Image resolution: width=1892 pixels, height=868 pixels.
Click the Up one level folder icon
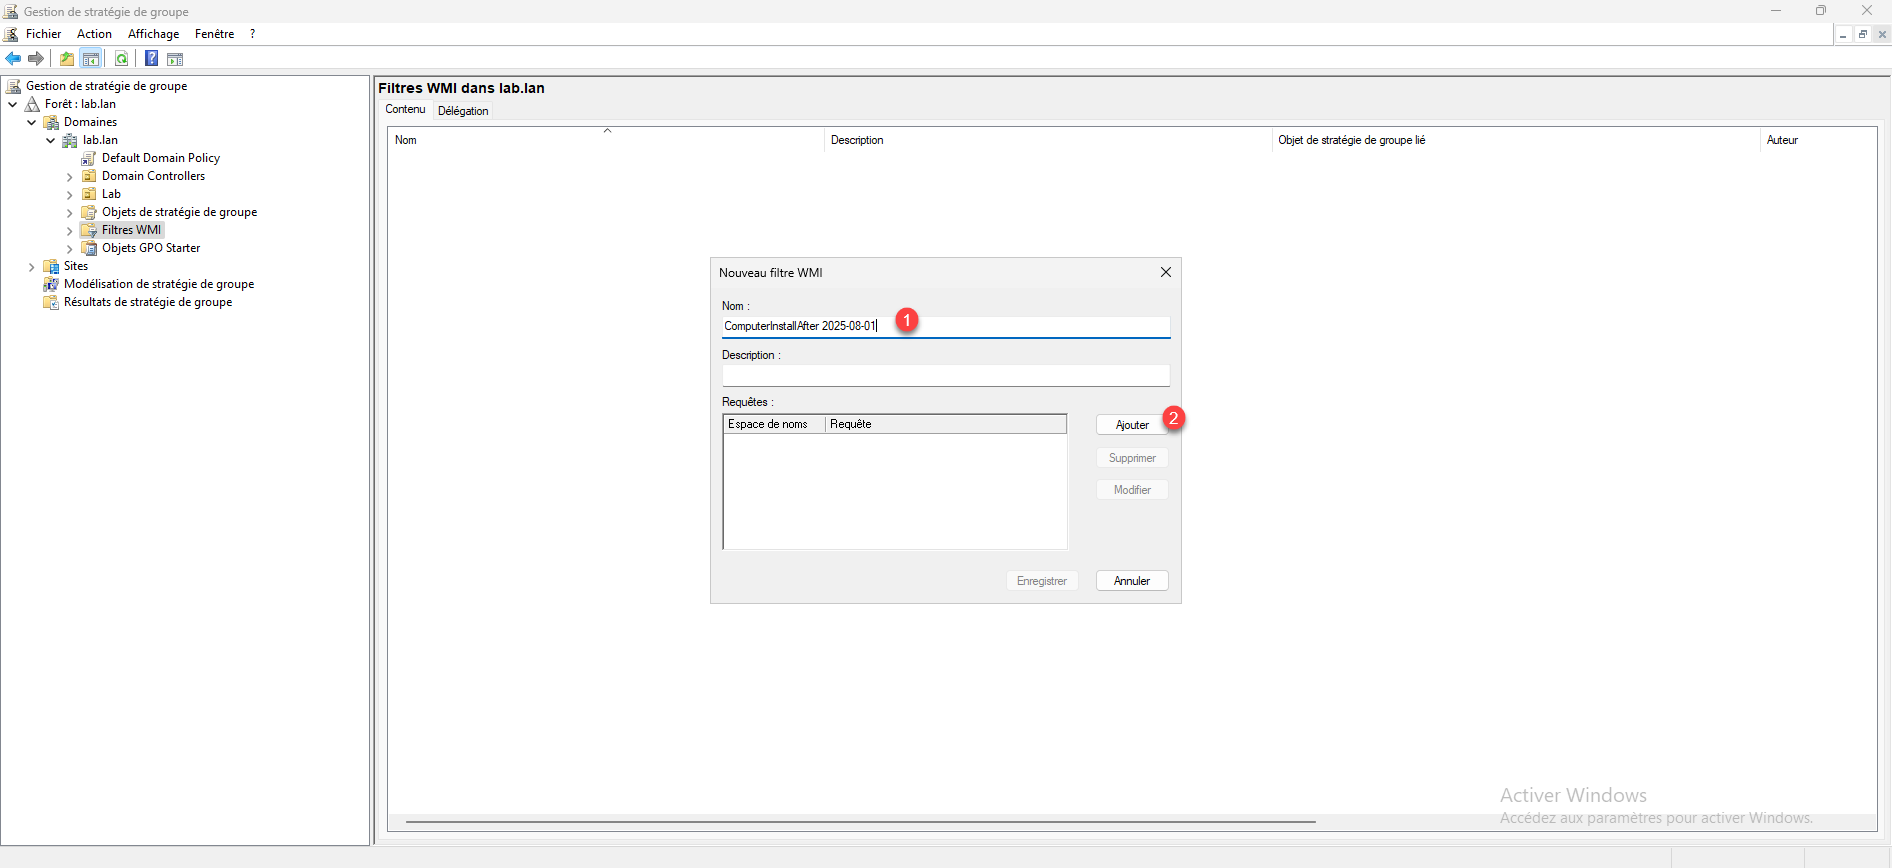67,59
